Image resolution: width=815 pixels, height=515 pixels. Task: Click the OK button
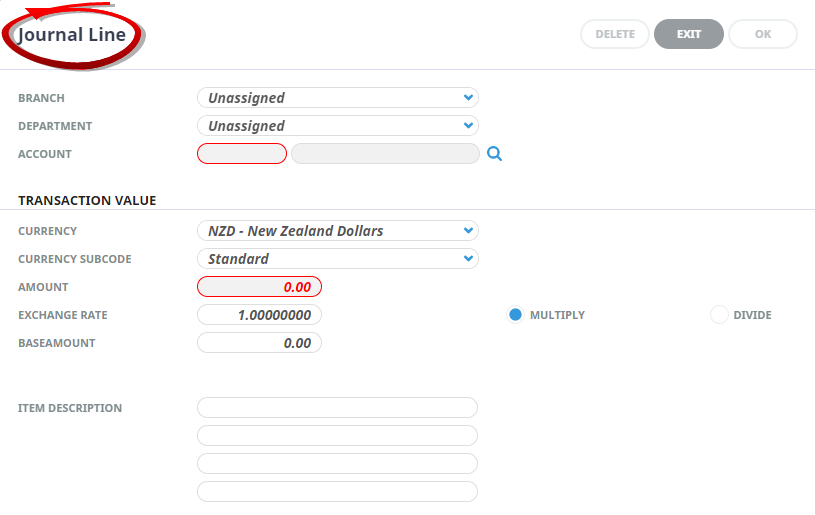click(x=762, y=34)
